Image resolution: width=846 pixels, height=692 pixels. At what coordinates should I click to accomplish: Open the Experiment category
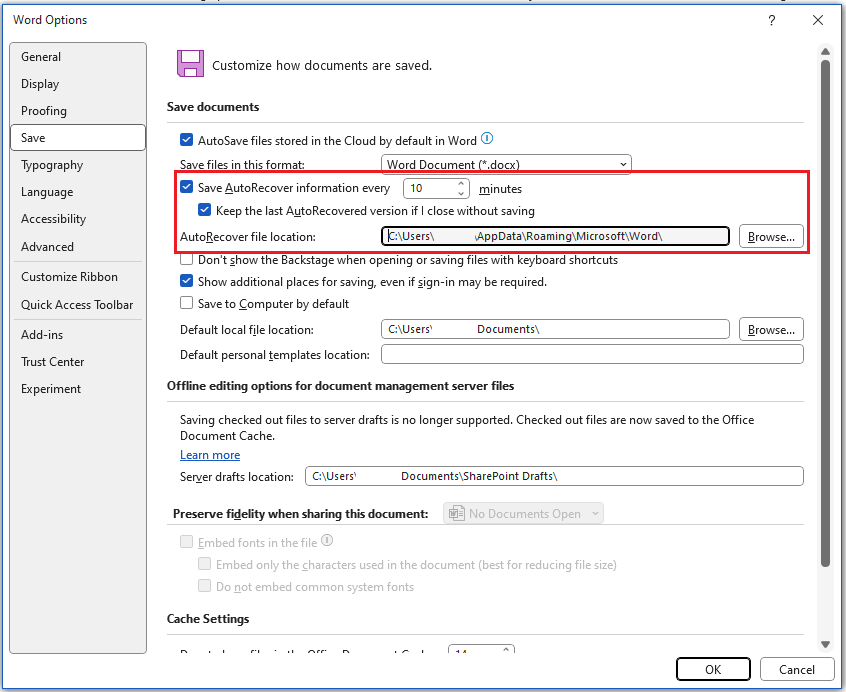click(78, 388)
